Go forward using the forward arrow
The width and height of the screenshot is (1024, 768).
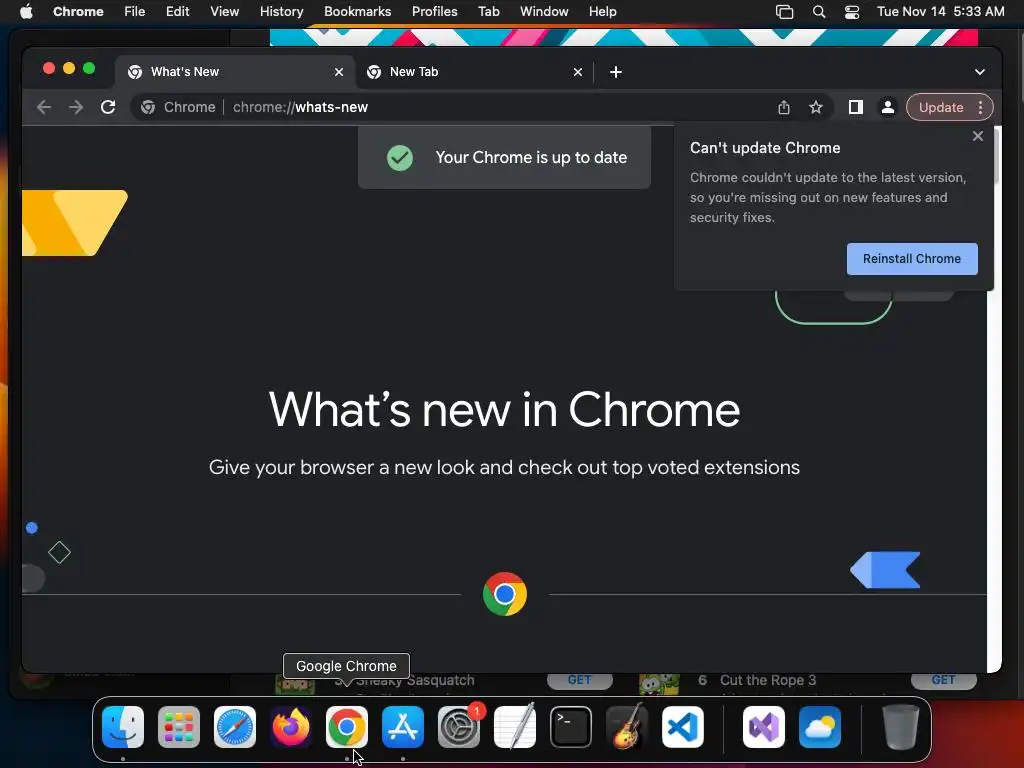tap(76, 107)
